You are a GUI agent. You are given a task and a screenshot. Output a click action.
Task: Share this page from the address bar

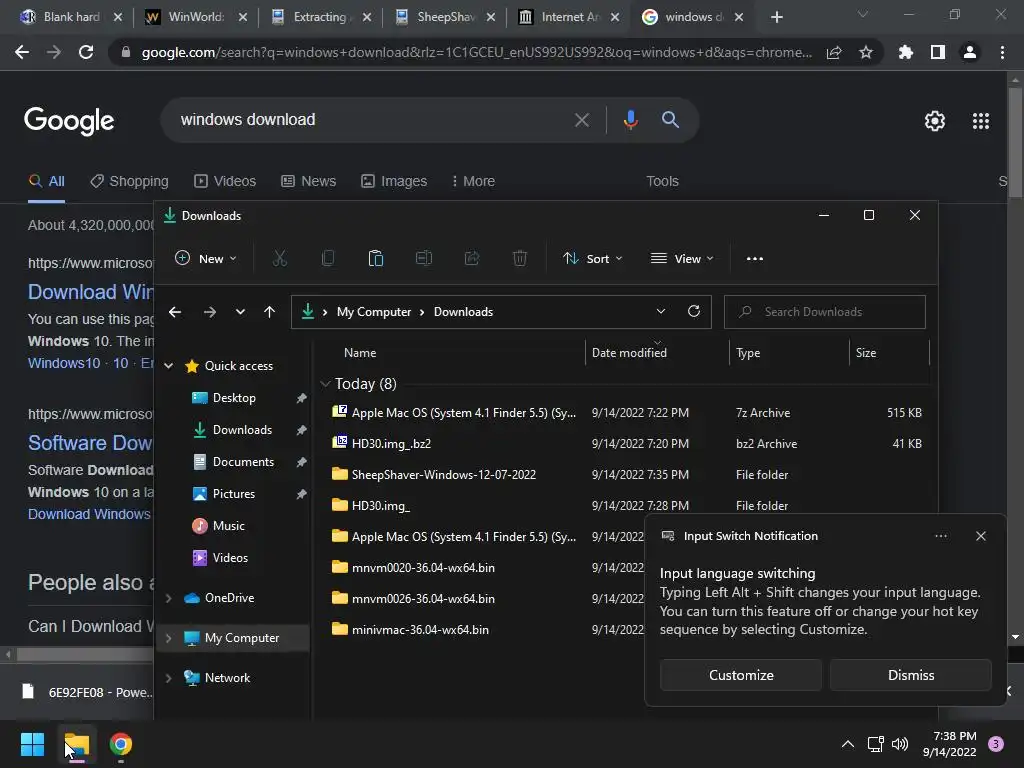coord(834,52)
